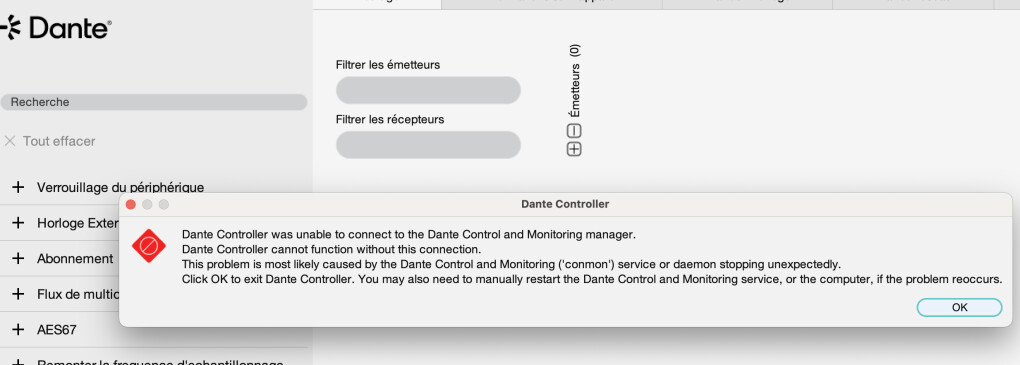The width and height of the screenshot is (1020, 365).
Task: Click the 'unable to connect' error message line
Action: pyautogui.click(x=409, y=234)
